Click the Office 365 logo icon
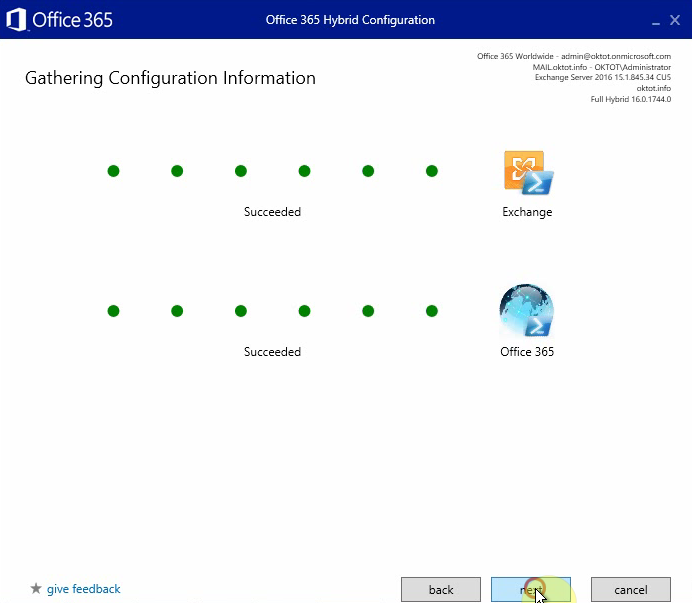692x603 pixels. [x=16, y=20]
